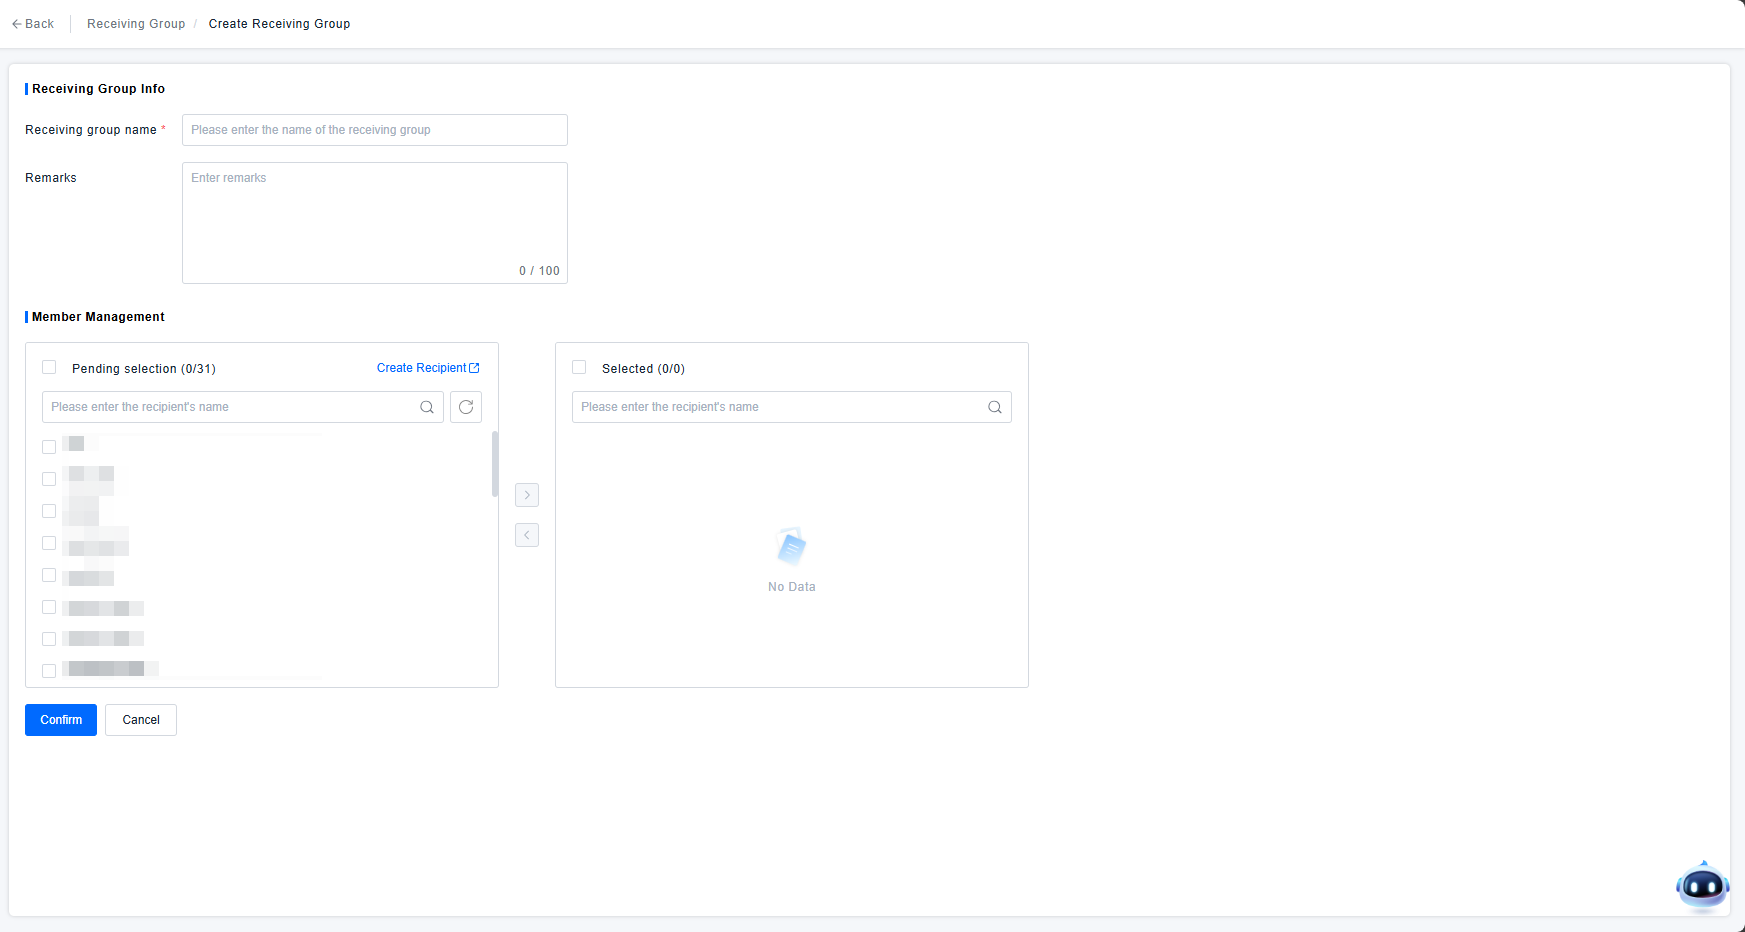Click the pending list scrollbar

pyautogui.click(x=495, y=464)
